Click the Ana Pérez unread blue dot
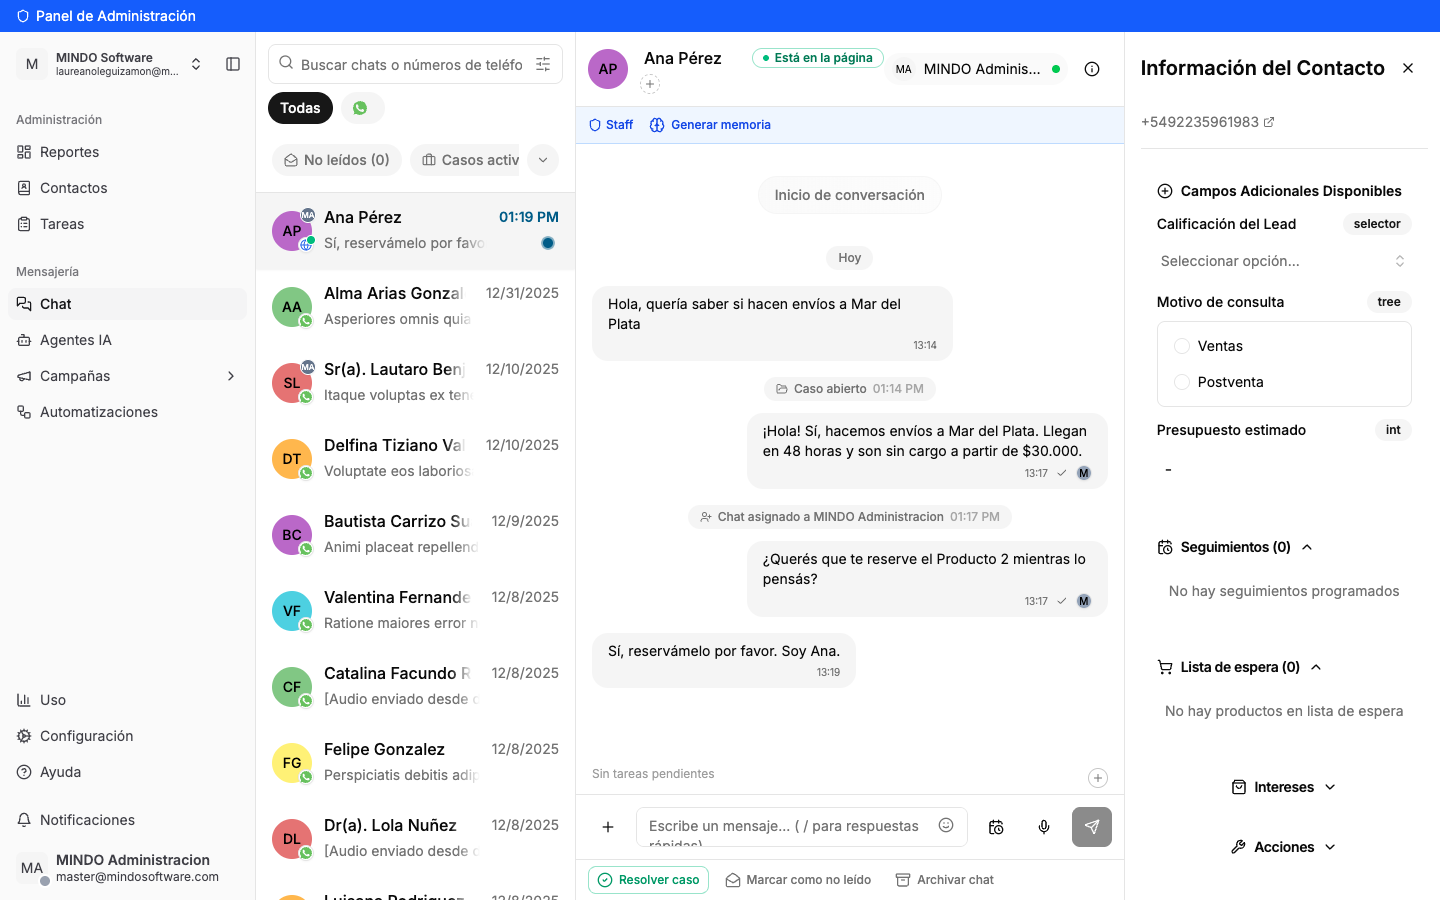The image size is (1440, 900). click(548, 243)
